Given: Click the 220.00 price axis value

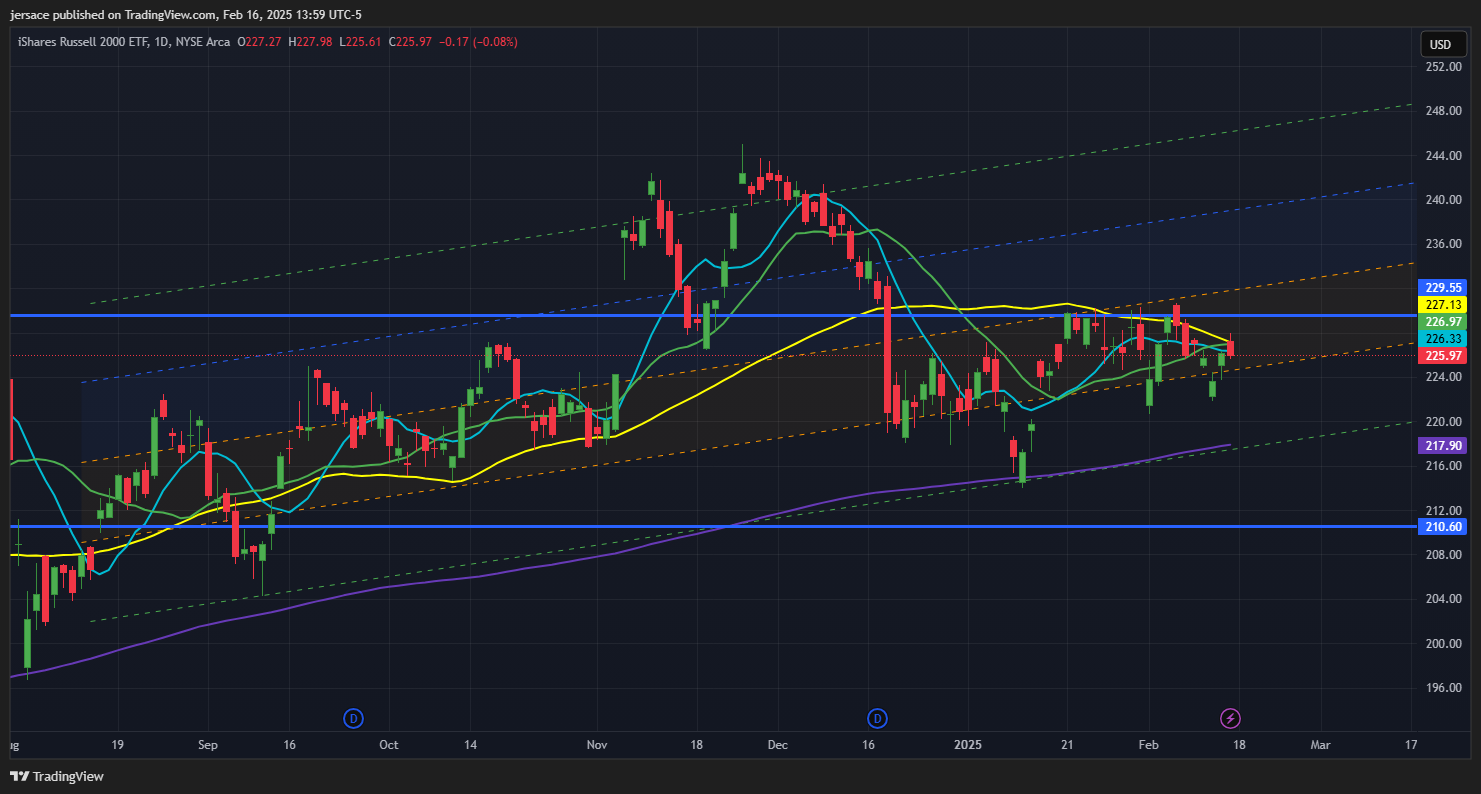Looking at the screenshot, I should (x=1443, y=421).
